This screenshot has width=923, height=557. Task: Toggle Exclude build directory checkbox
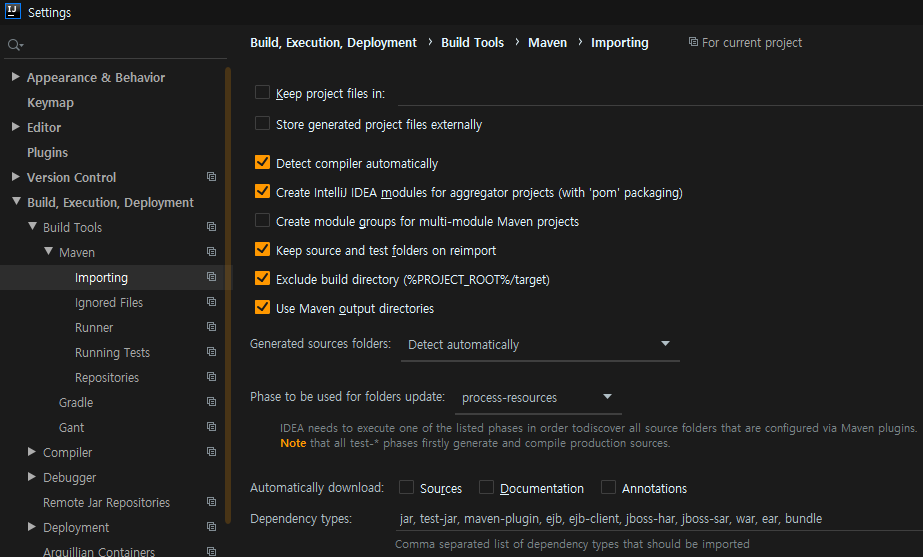point(263,278)
